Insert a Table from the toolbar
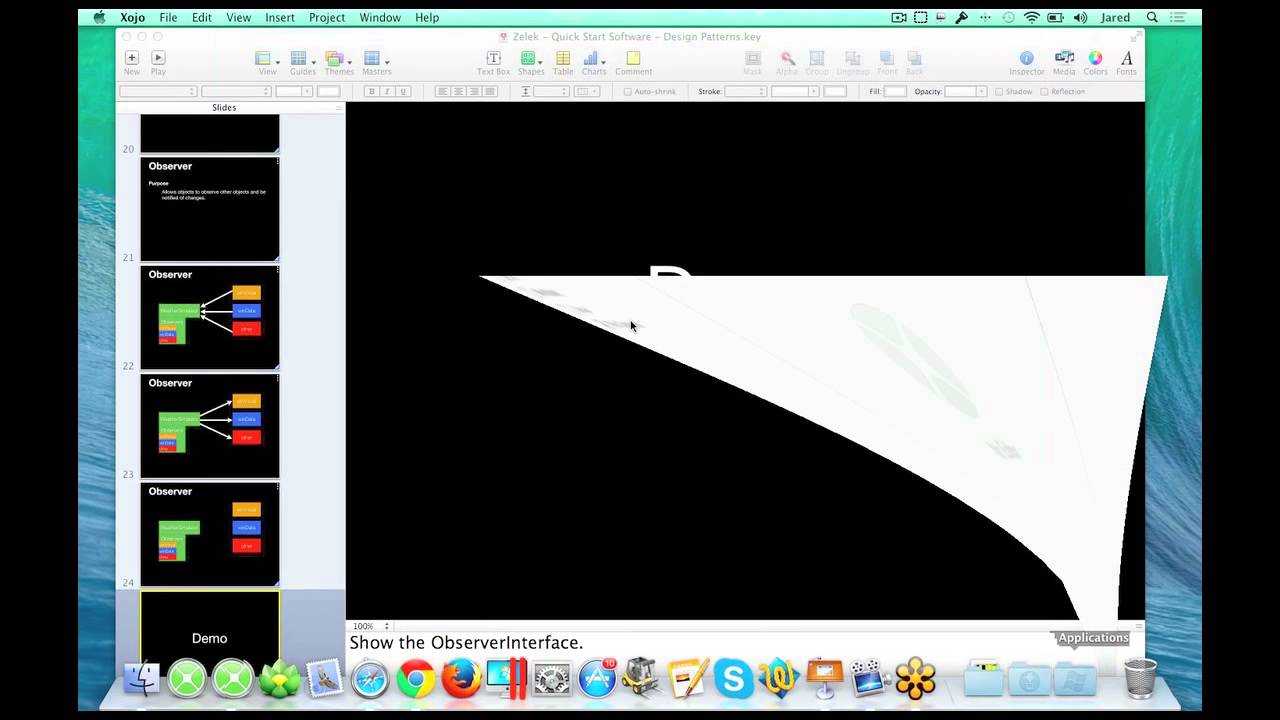Screen dimensions: 1280x720 pos(563,58)
